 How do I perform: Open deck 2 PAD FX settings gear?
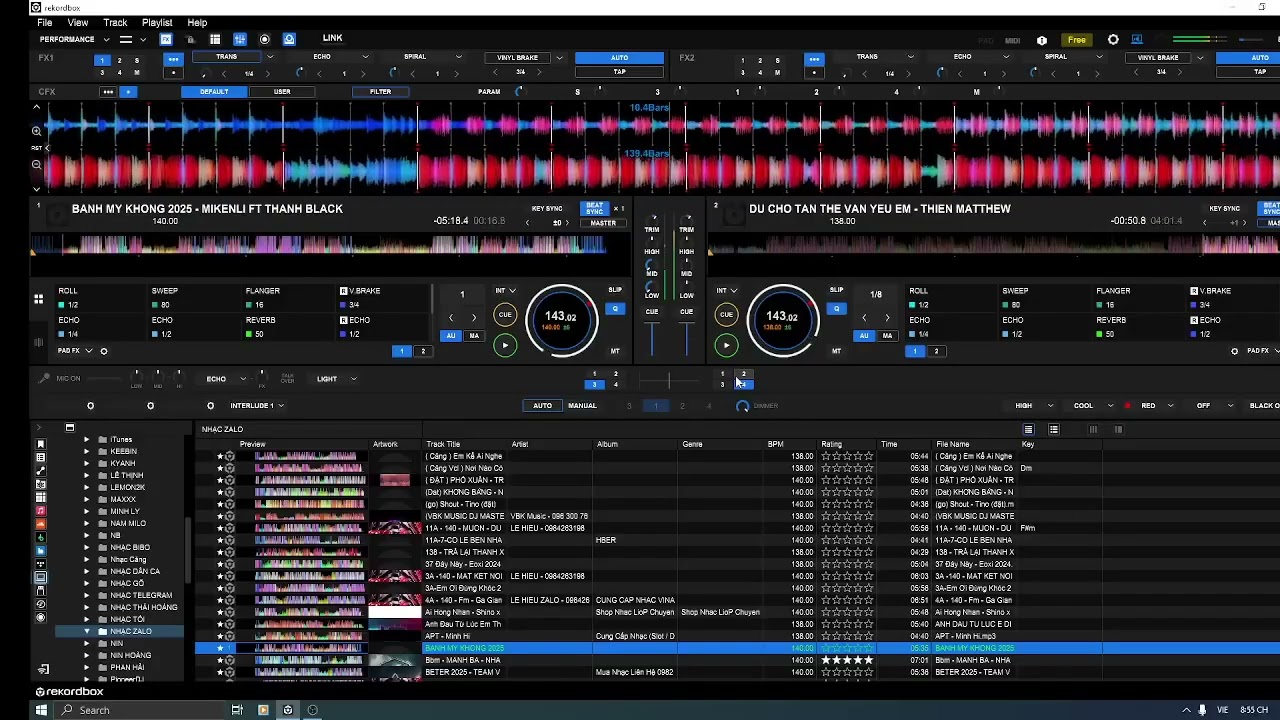[x=1234, y=351]
